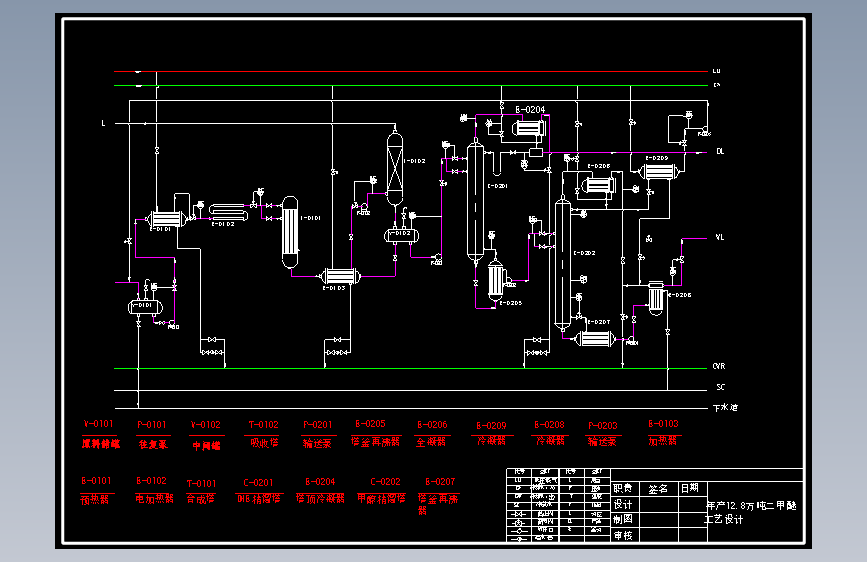
Task: Click the 职责 title block header
Action: tap(623, 488)
